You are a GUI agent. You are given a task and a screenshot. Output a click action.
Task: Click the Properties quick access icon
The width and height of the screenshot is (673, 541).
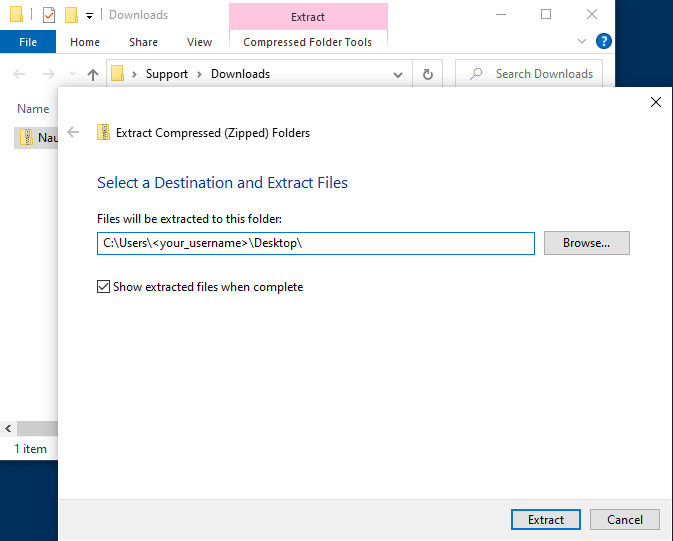coord(49,15)
